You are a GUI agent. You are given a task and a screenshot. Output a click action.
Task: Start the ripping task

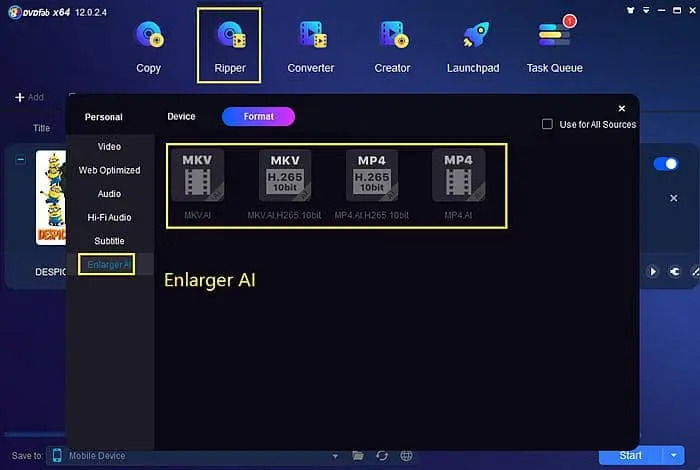pyautogui.click(x=630, y=455)
